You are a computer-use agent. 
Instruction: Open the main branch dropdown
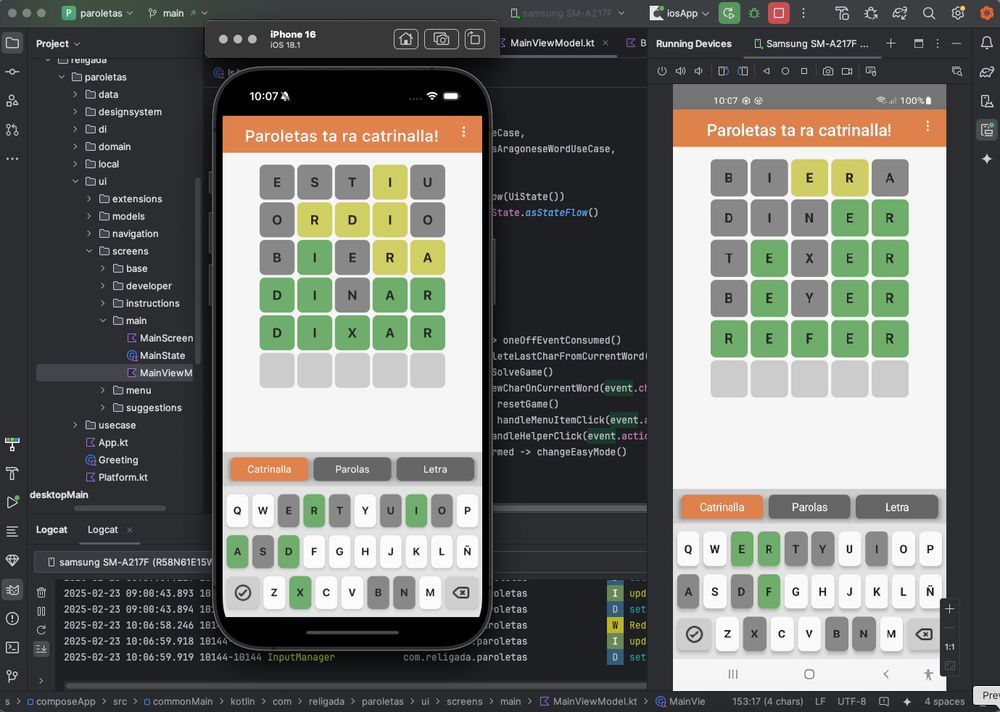pos(177,13)
